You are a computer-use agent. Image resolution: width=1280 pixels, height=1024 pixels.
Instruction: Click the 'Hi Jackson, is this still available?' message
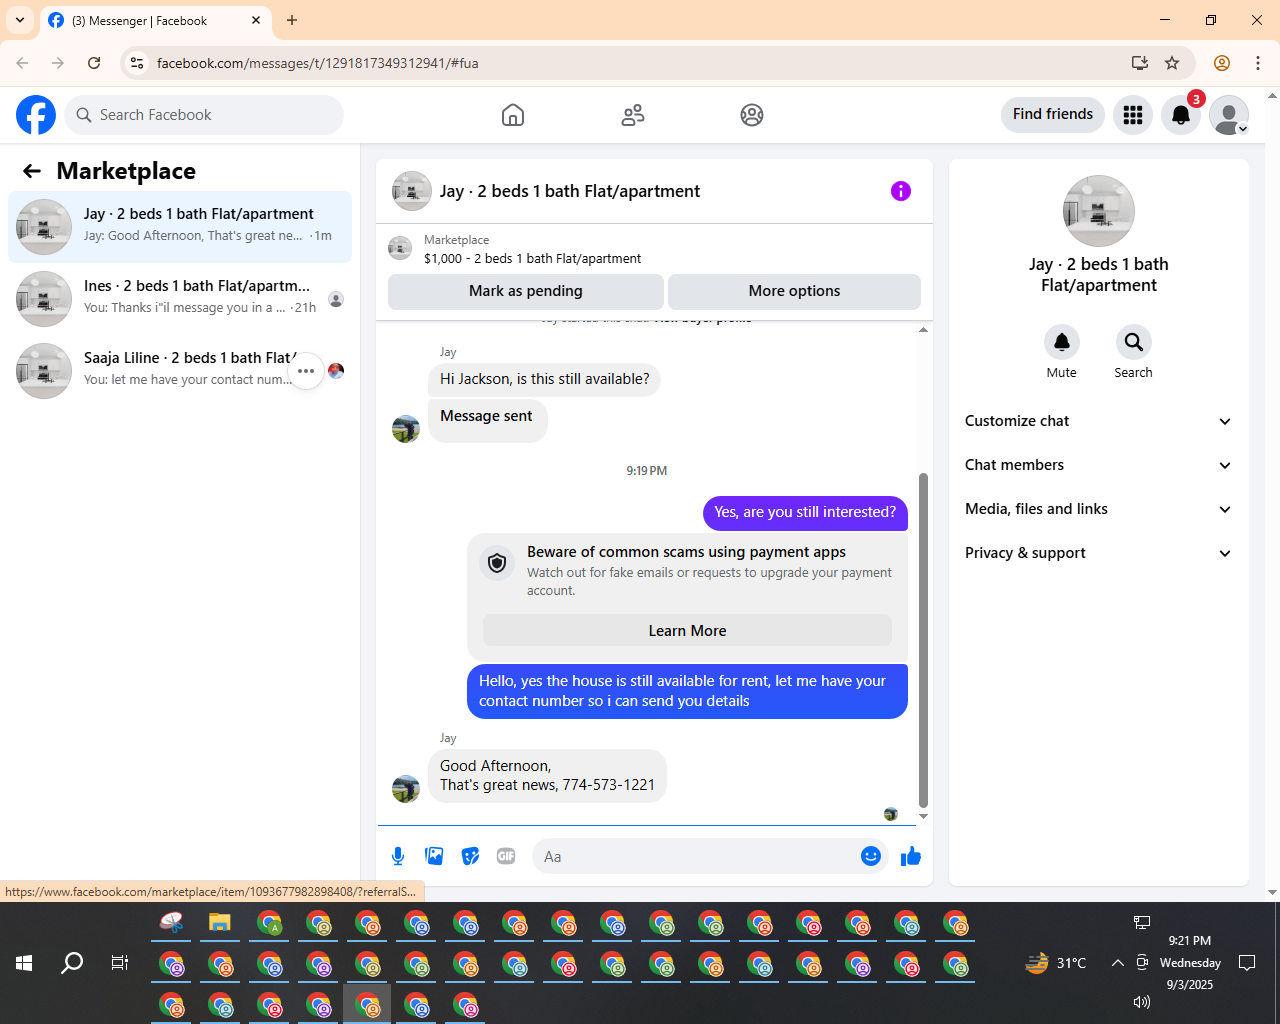coord(545,379)
